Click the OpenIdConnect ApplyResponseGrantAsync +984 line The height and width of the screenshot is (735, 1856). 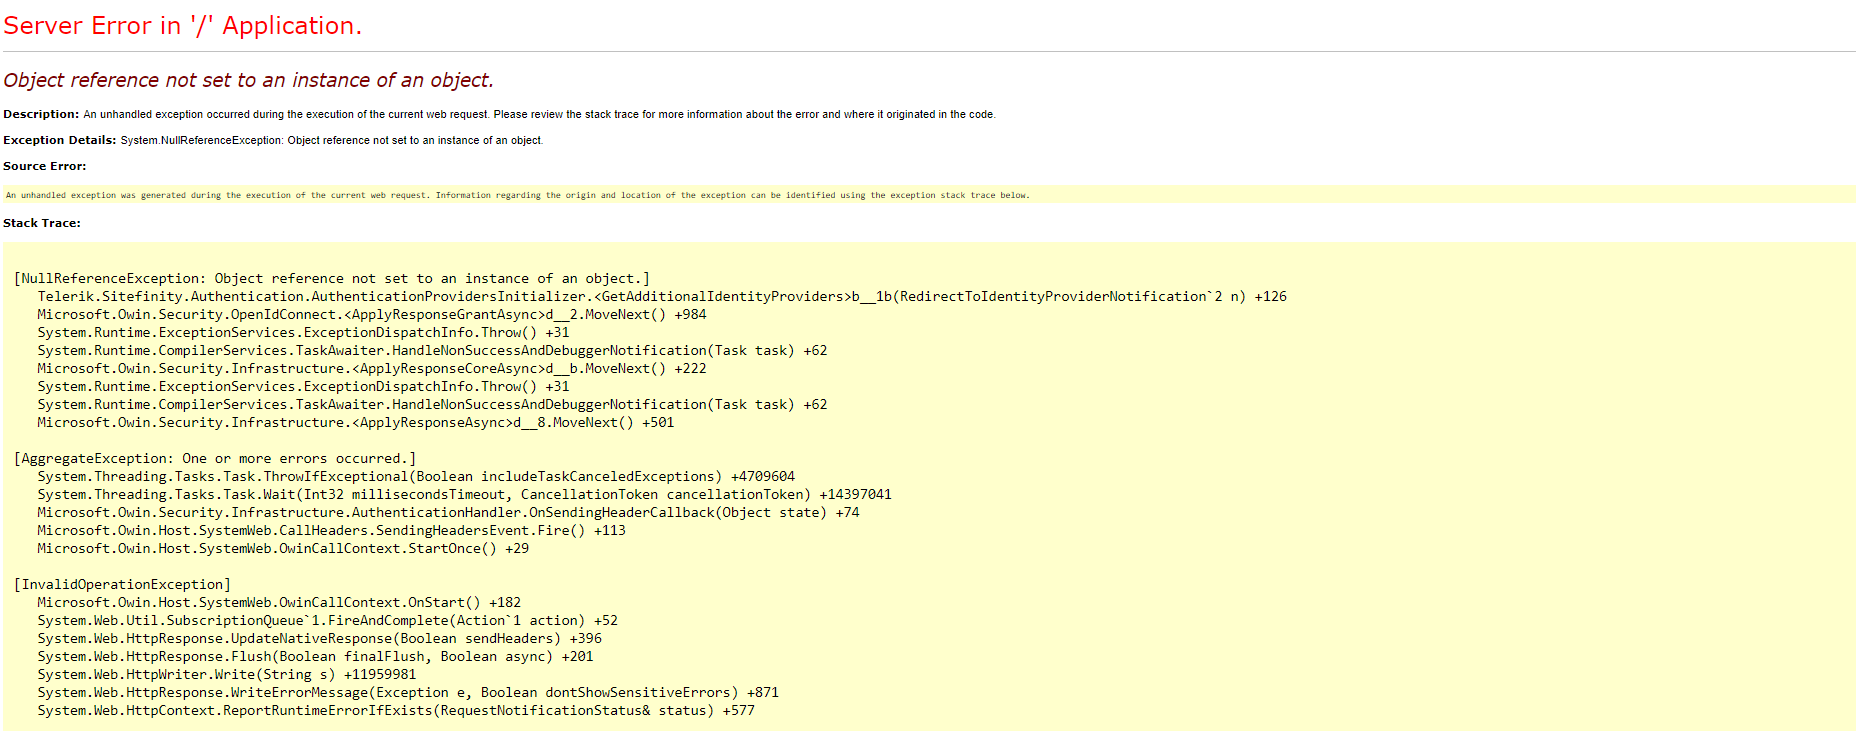(x=372, y=315)
